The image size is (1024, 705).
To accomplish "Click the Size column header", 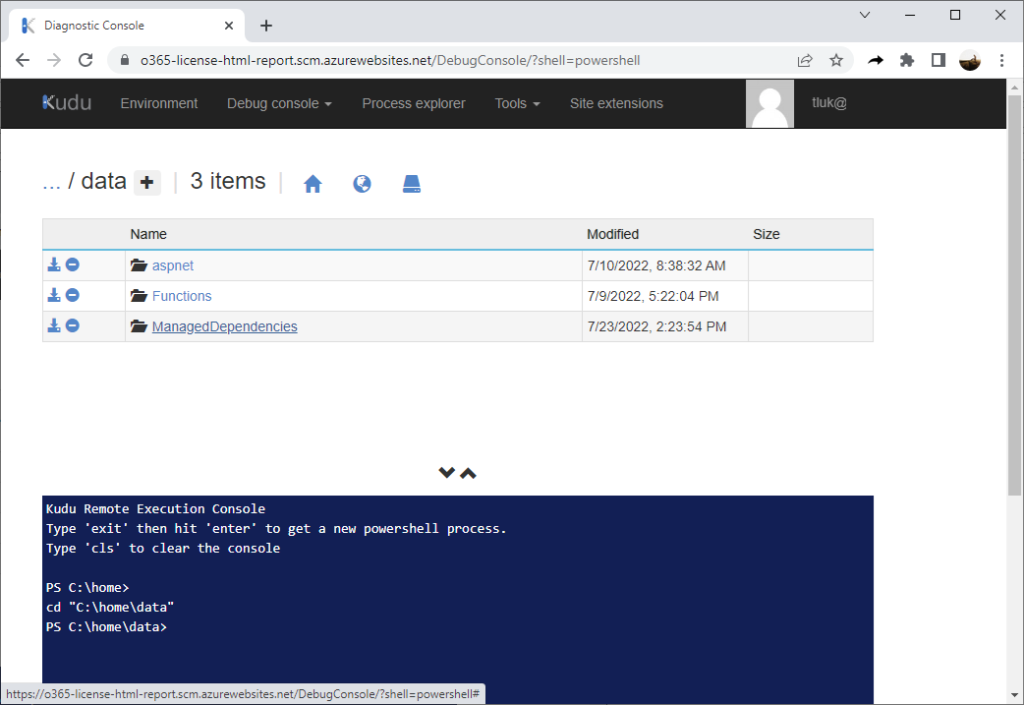I will (x=766, y=234).
